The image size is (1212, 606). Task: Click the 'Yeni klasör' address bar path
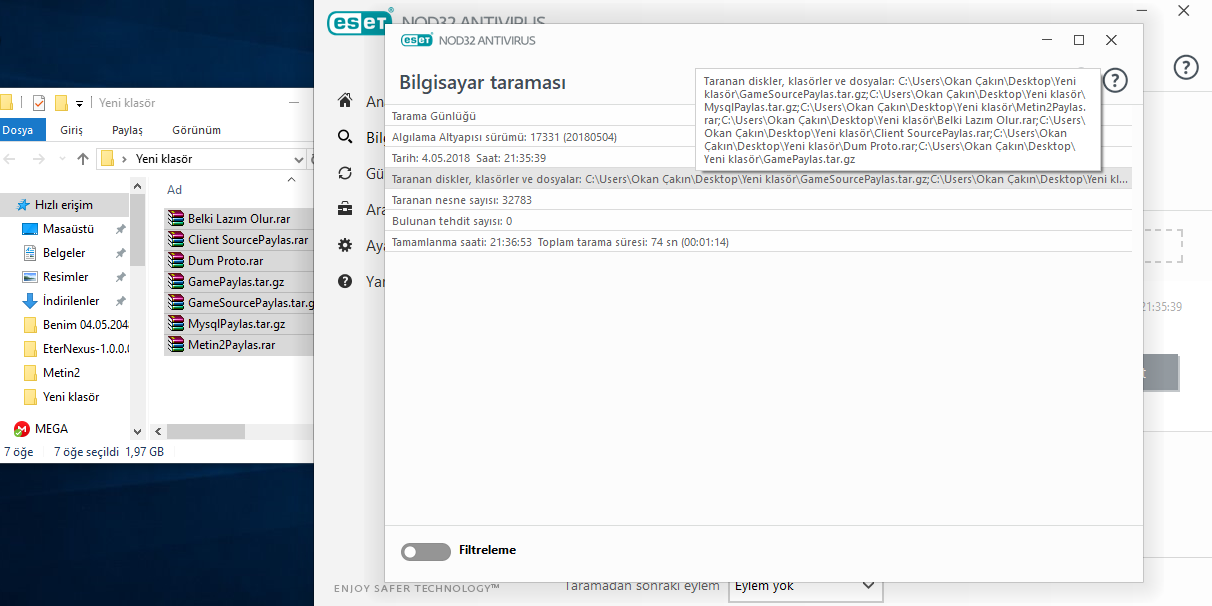click(164, 159)
